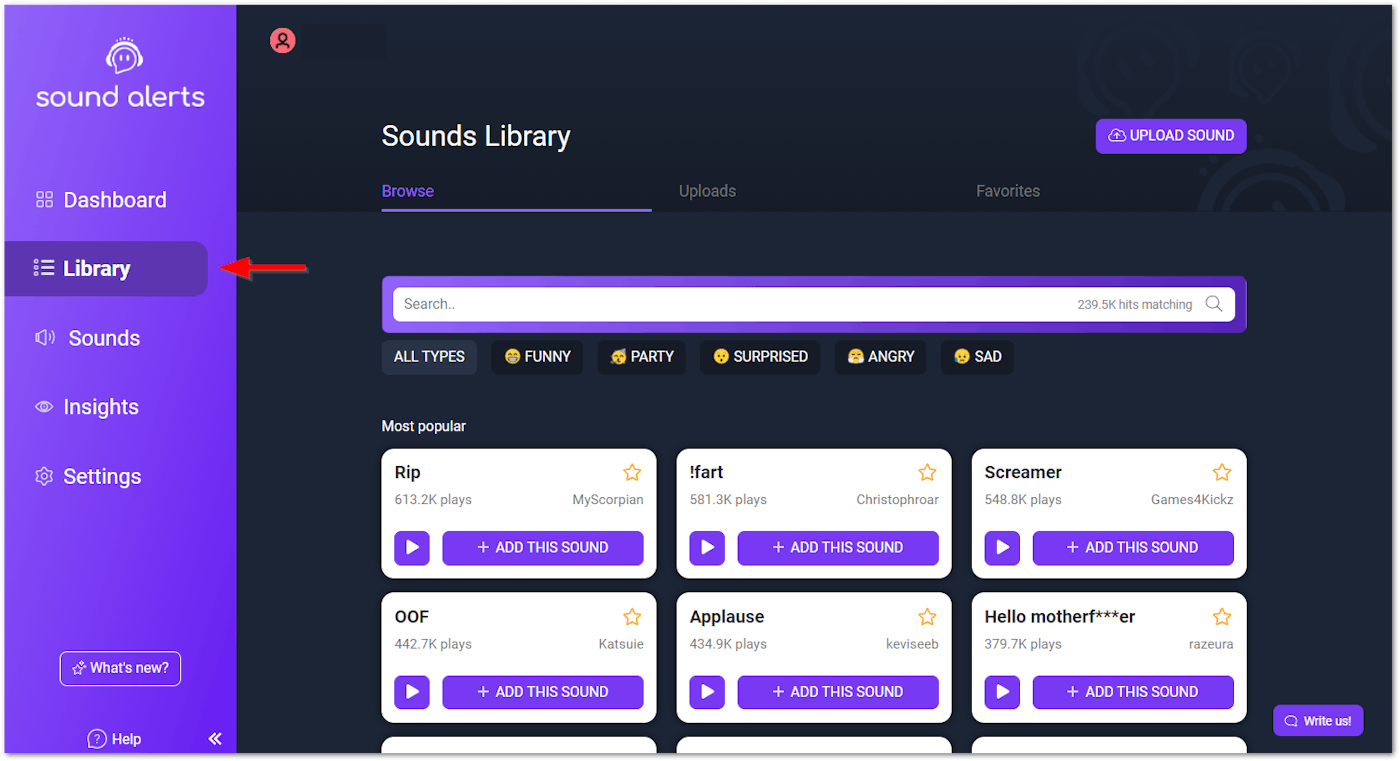The image size is (1400, 761).
Task: Star the Screamer sound
Action: pyautogui.click(x=1222, y=472)
